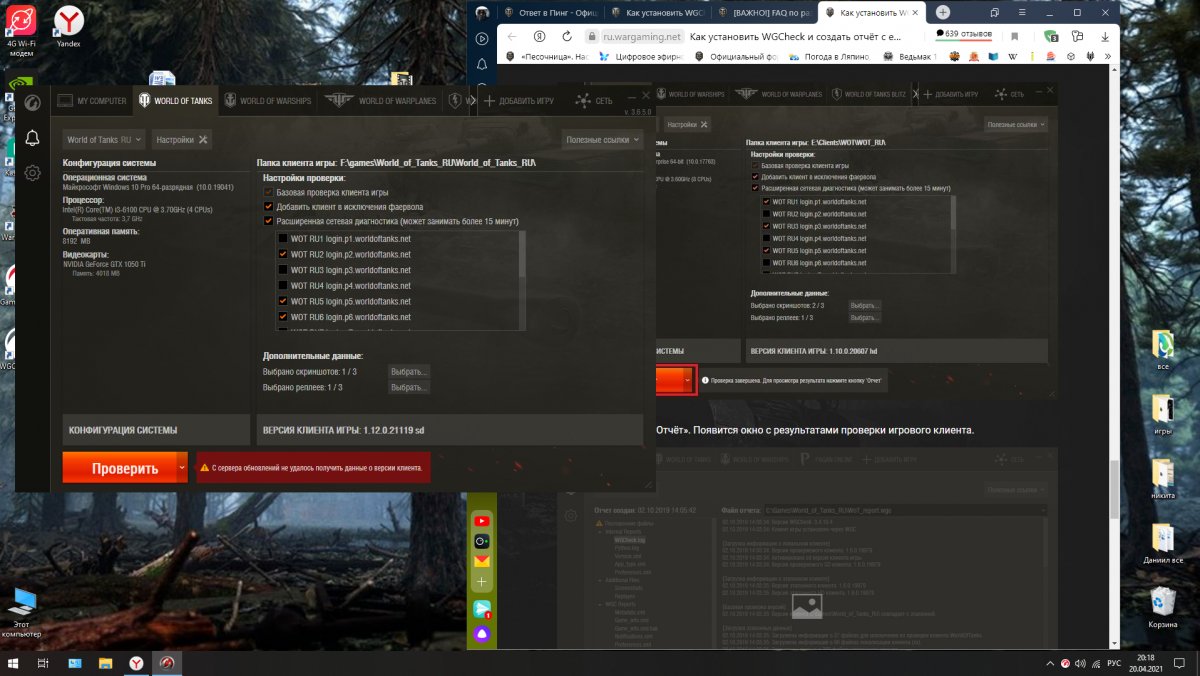Switch to the World of Warships tab

(x=268, y=101)
